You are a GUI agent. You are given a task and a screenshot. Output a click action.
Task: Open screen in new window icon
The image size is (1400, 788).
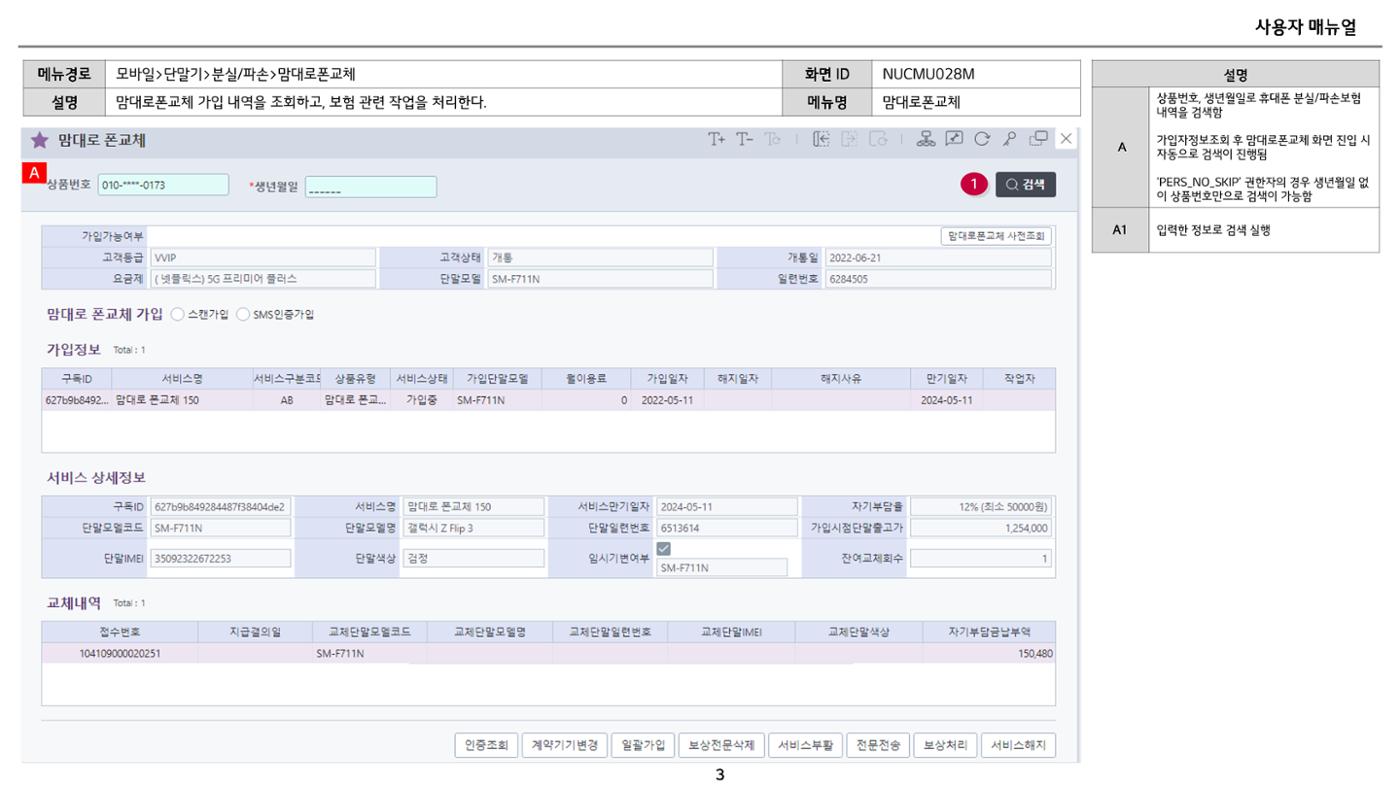pyautogui.click(x=1039, y=140)
